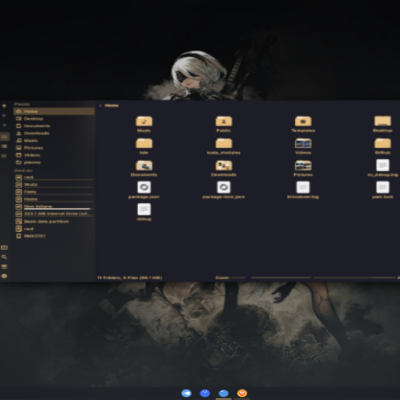400x400 pixels.
Task: Toggle the eye preview icon
Action: coord(4,276)
